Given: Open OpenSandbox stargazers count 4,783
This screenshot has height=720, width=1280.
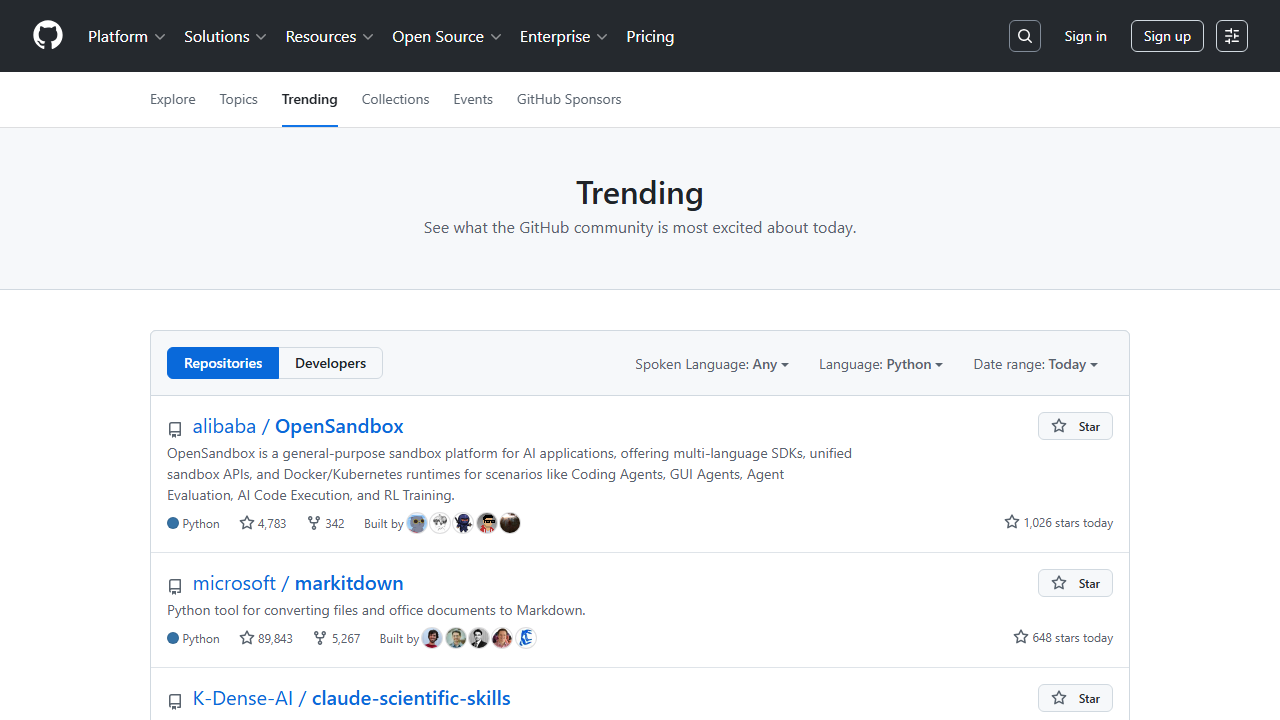Looking at the screenshot, I should coord(263,523).
